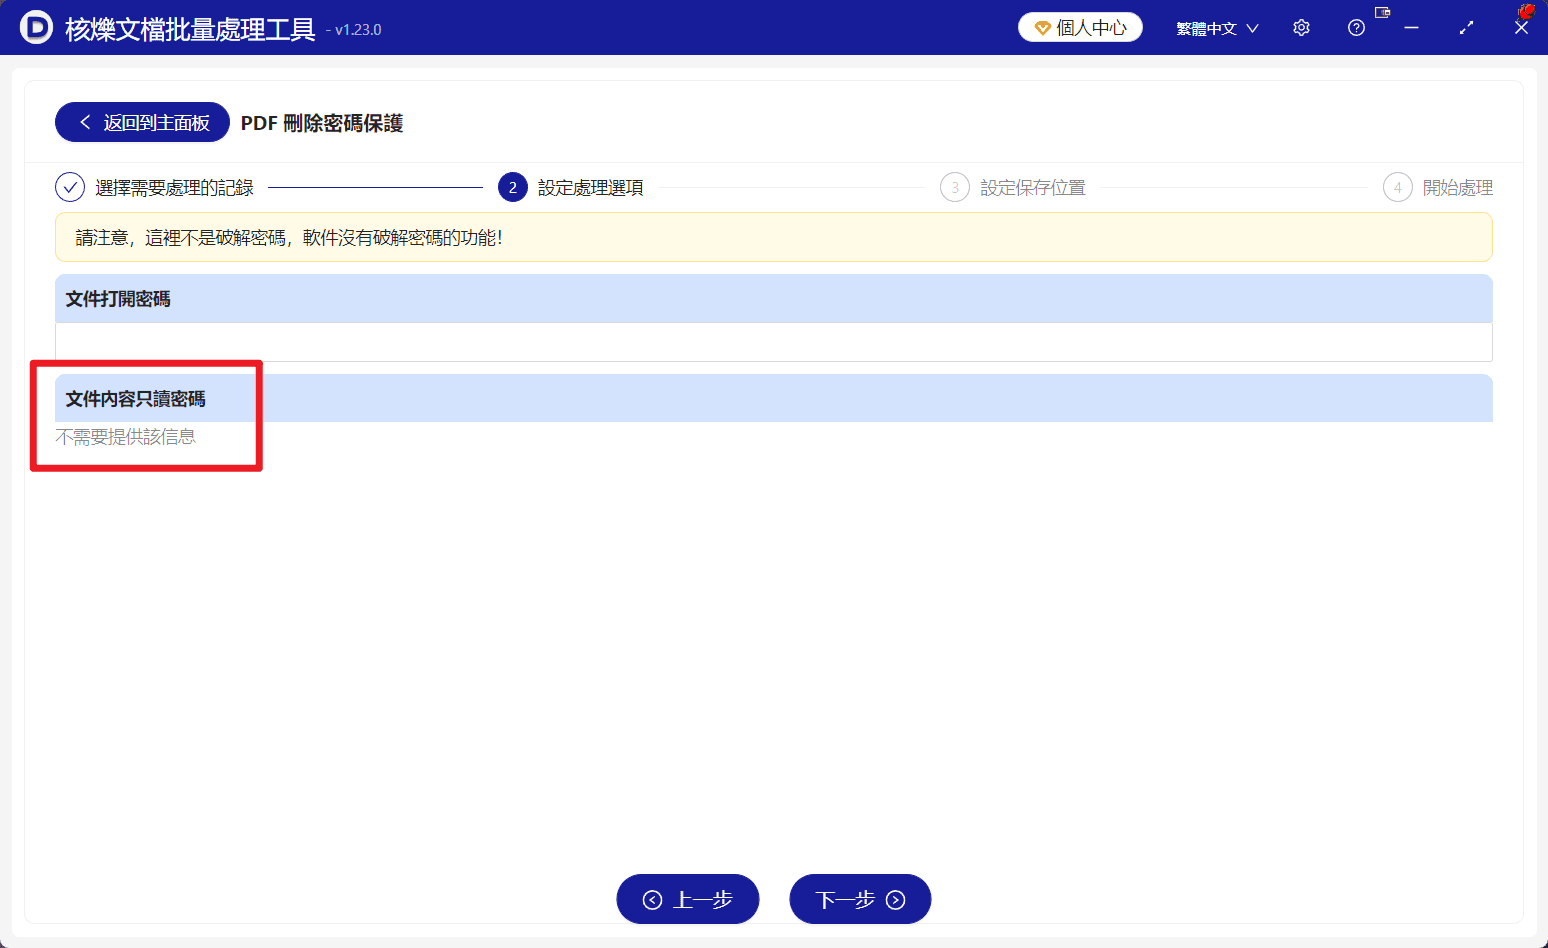Click the page title PDF 刪除密碼保護
Image resolution: width=1548 pixels, height=948 pixels.
tap(322, 123)
